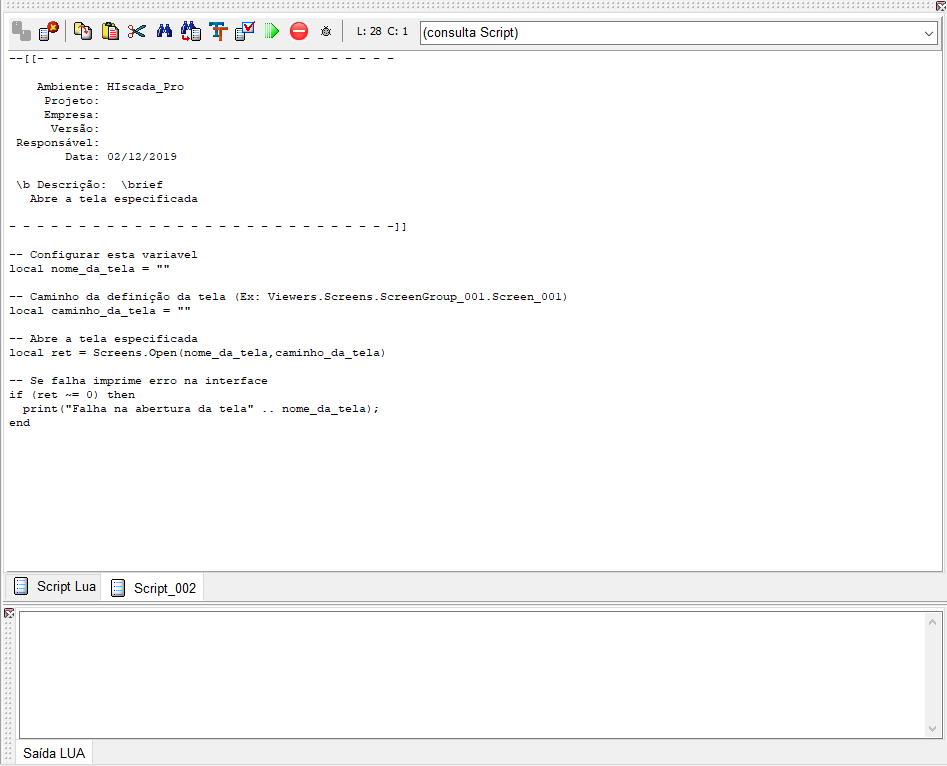Click the 'Se falha imprime erro' comment
The height and width of the screenshot is (766, 947).
138,381
